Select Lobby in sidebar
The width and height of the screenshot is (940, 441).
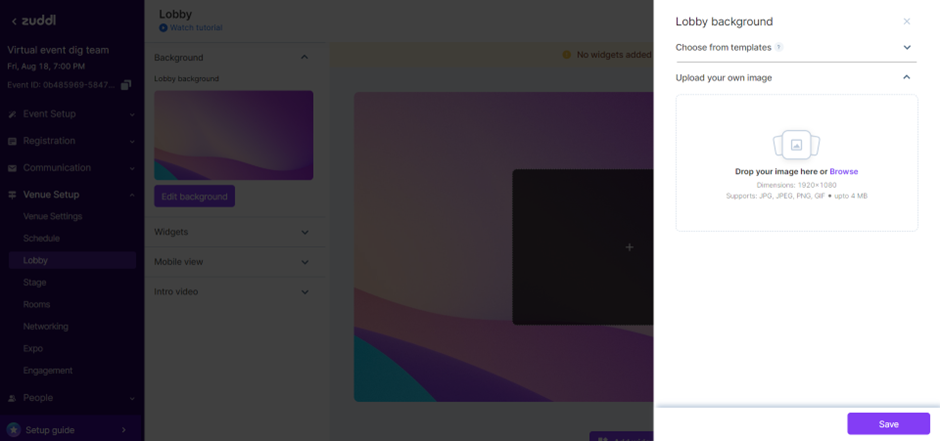72,260
